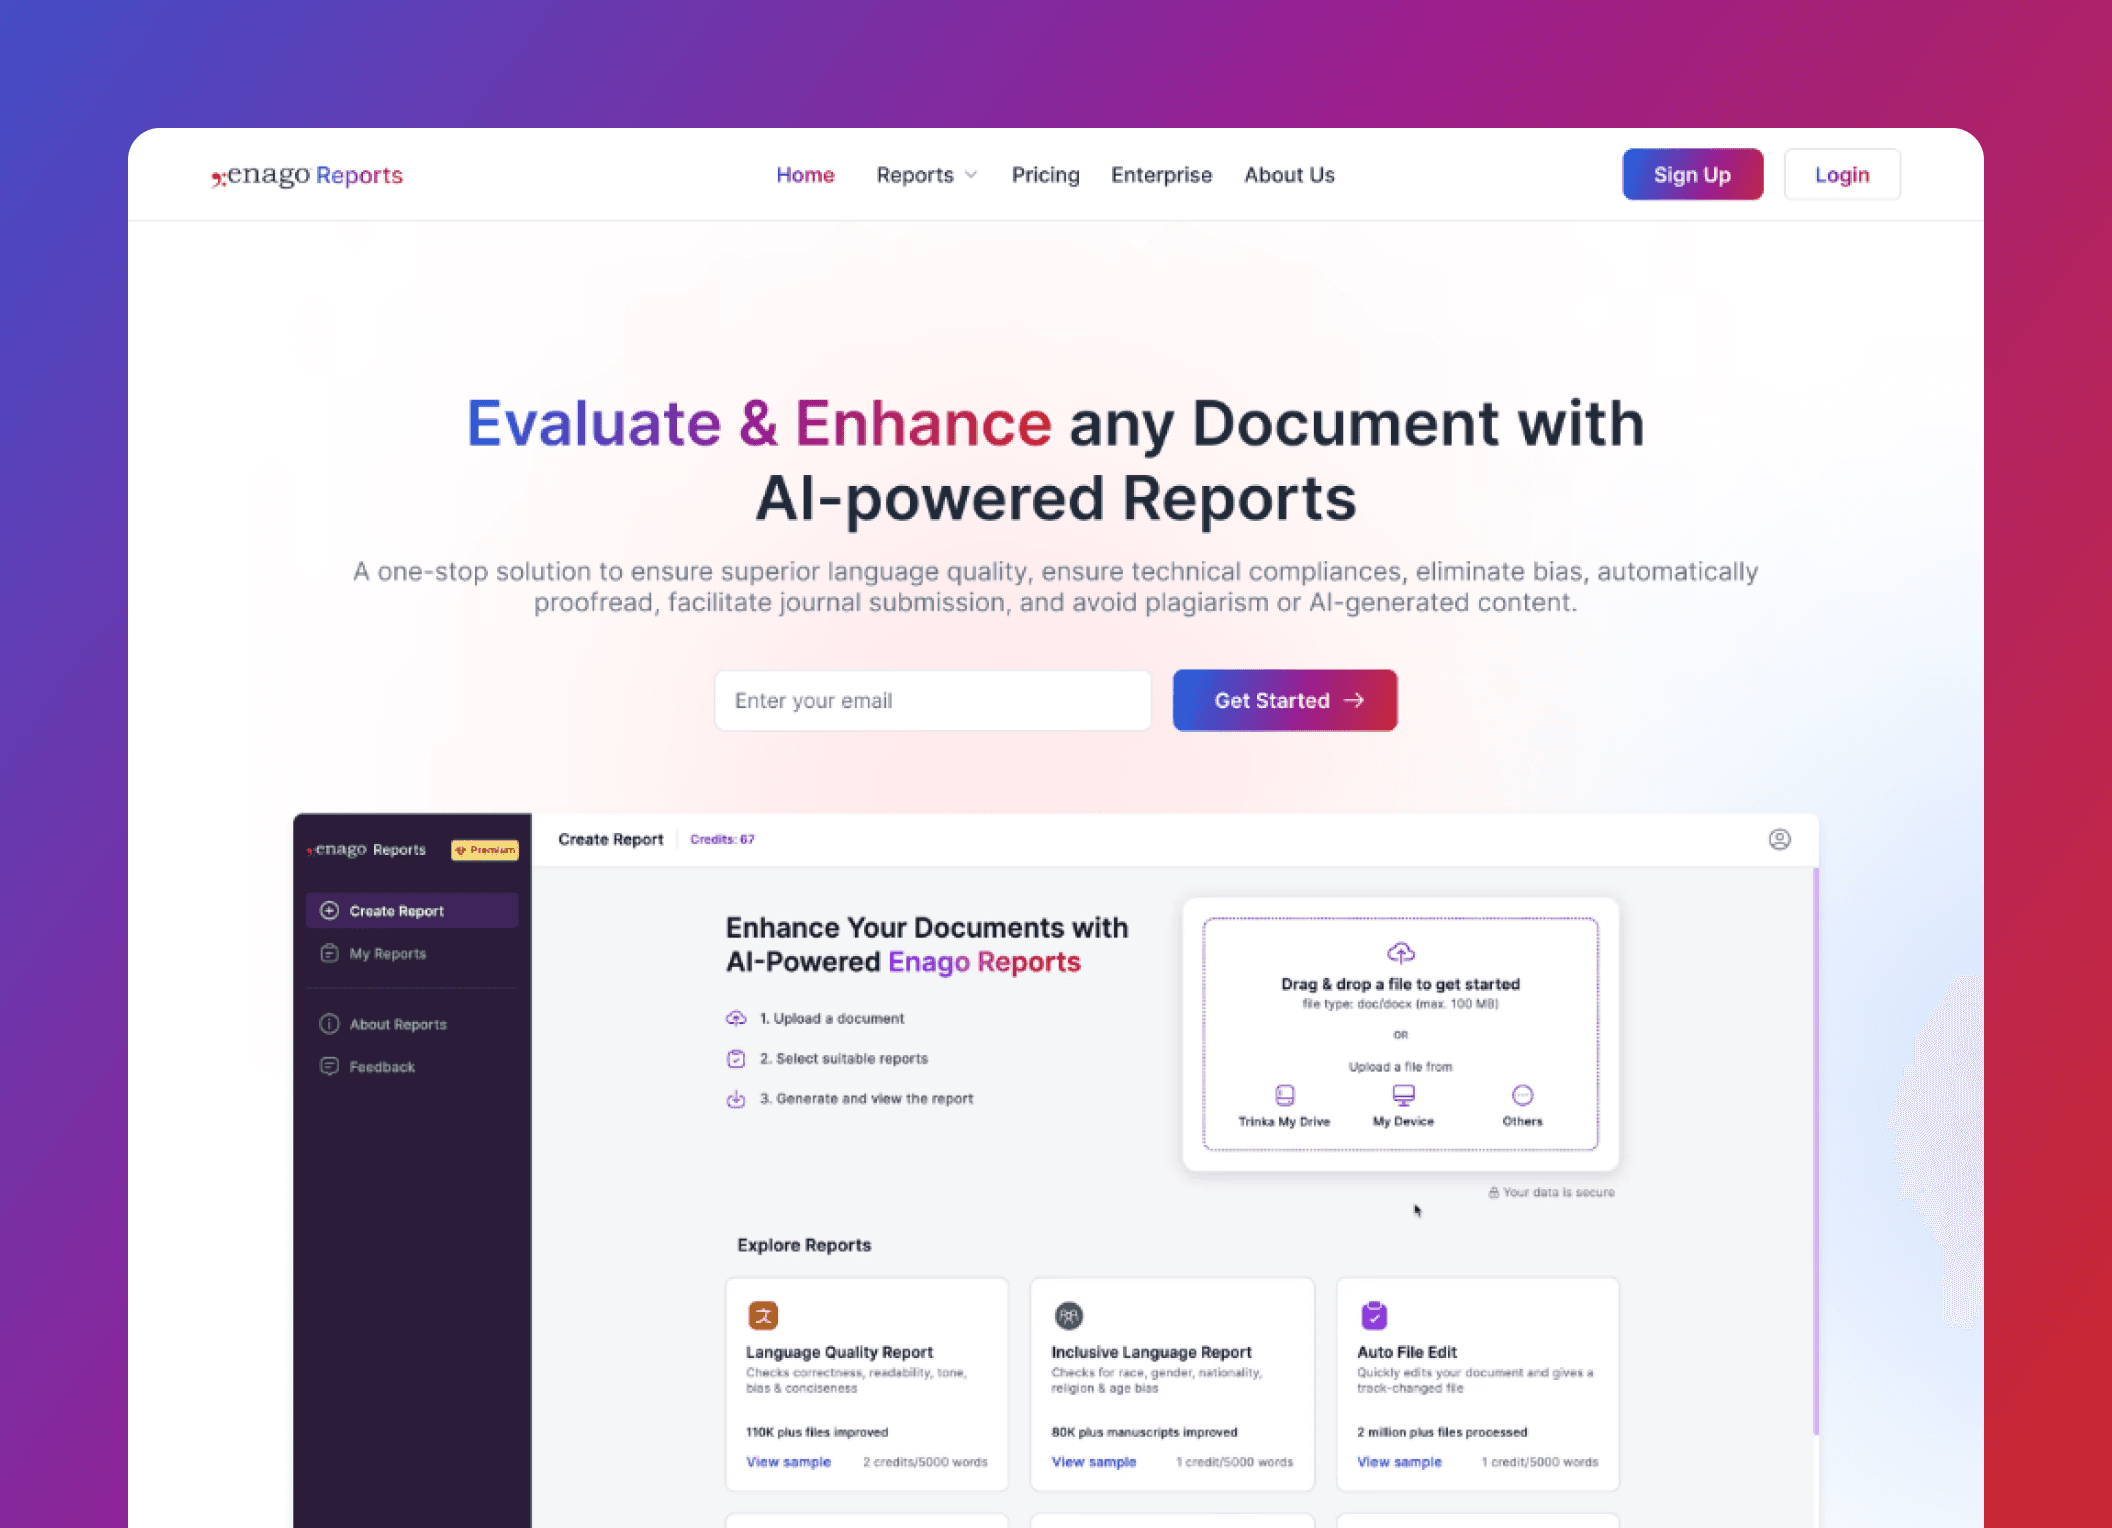The image size is (2112, 1528).
Task: Click the cloud upload icon in dropzone
Action: (1400, 952)
